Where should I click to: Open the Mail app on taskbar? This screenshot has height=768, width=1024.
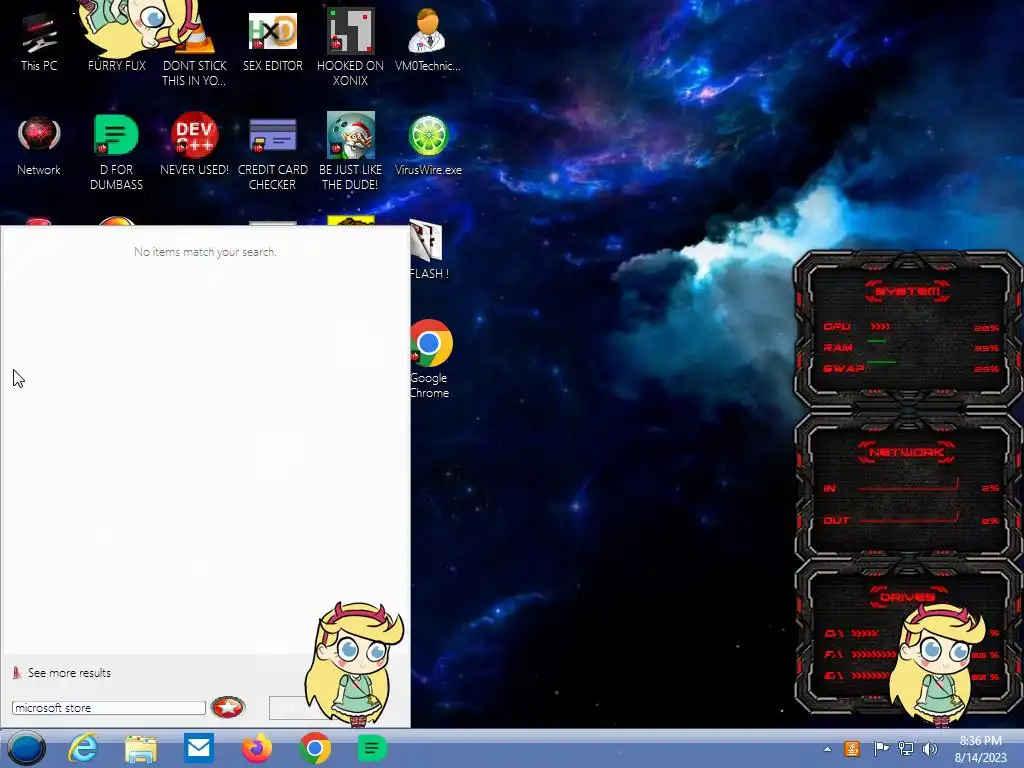(199, 748)
